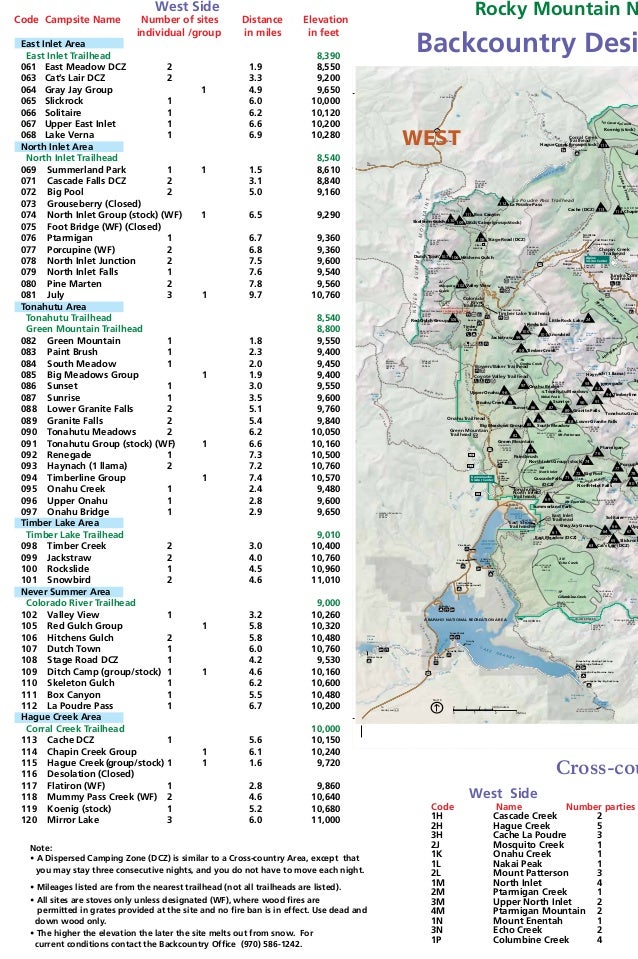Click the green 'Colorado River Trailhead' line
This screenshot has width=638, height=959.
point(81,602)
